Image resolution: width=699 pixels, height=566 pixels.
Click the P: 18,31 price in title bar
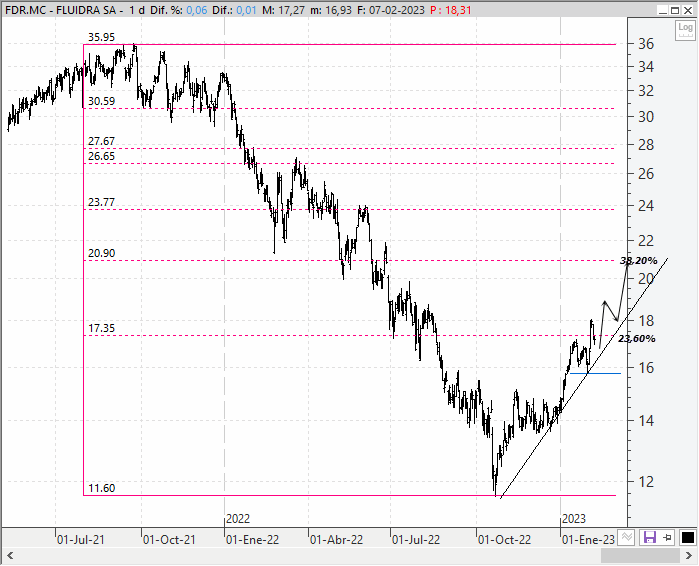tap(451, 10)
